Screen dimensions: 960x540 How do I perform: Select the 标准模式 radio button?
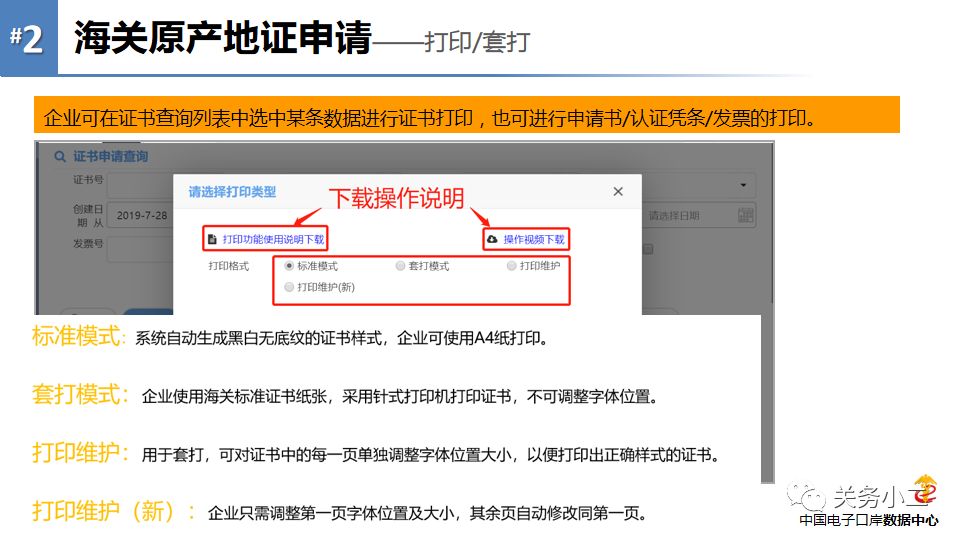point(289,266)
